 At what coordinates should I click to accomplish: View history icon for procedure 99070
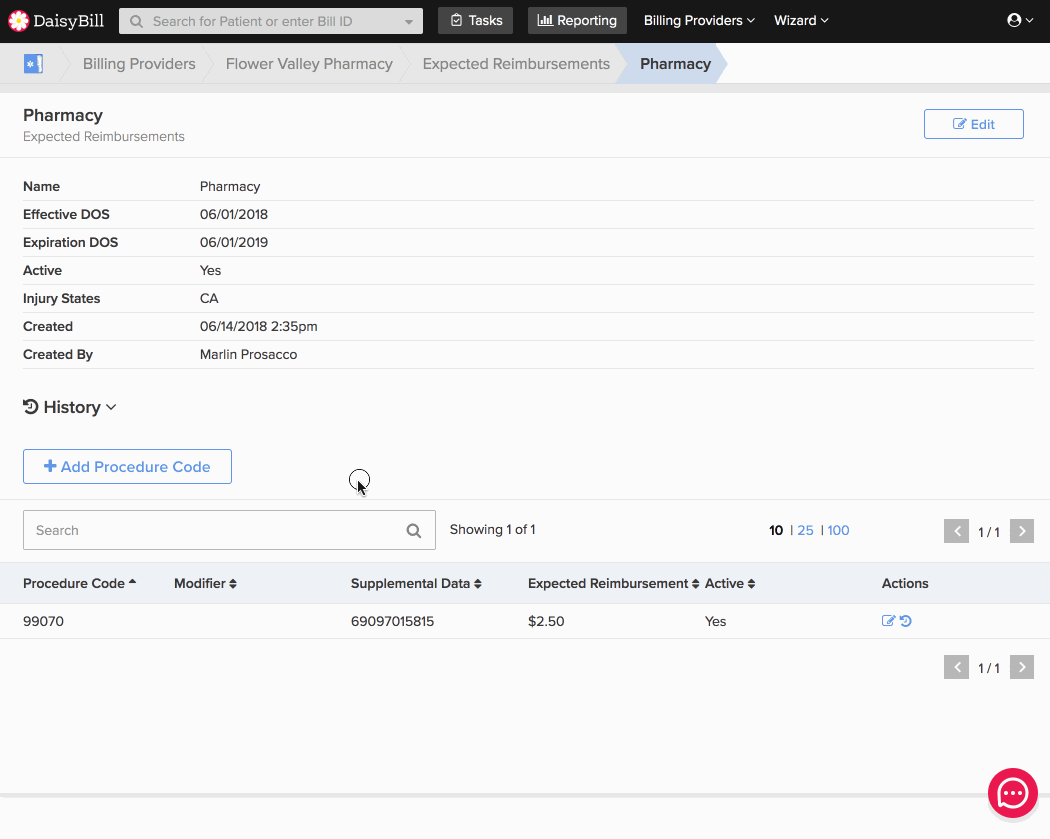905,621
